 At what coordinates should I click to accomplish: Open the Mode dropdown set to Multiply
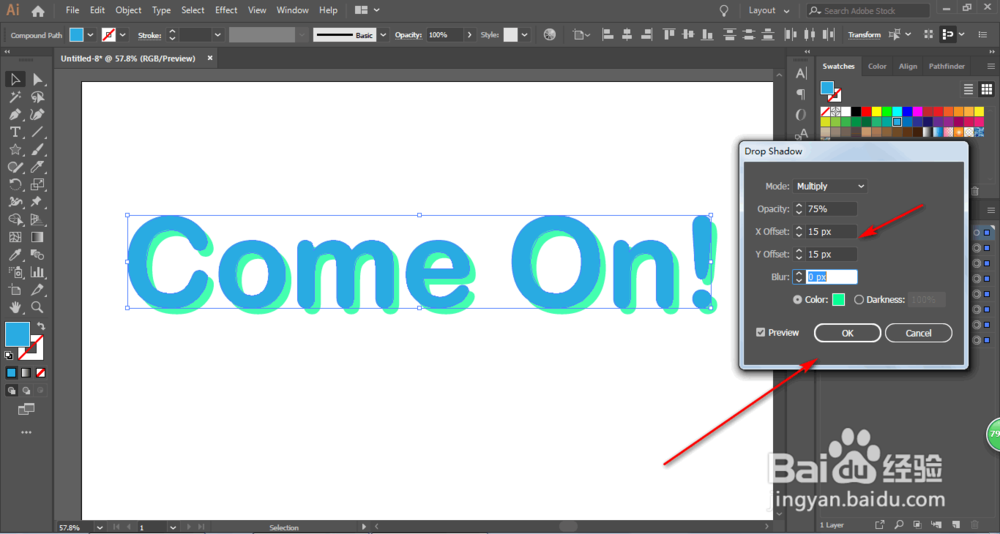pos(830,186)
